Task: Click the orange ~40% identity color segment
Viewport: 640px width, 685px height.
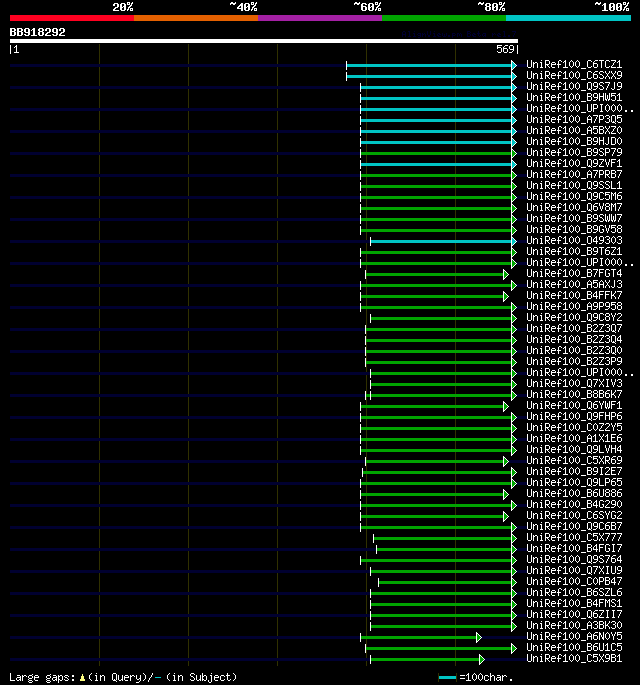Action: (196, 18)
